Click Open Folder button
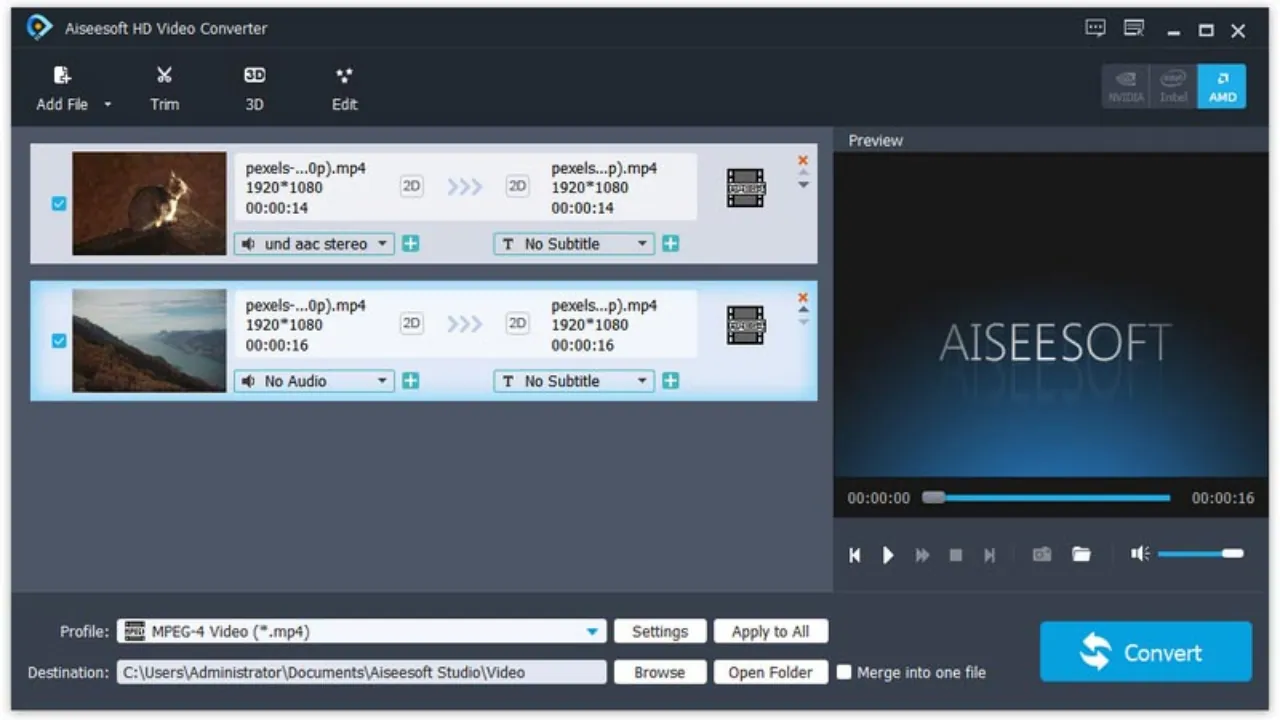This screenshot has height=720, width=1280. point(770,673)
